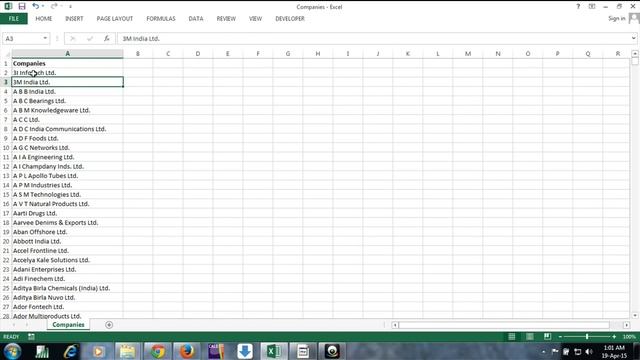Click zoom in plus button
The width and height of the screenshot is (640, 360).
pyautogui.click(x=614, y=337)
